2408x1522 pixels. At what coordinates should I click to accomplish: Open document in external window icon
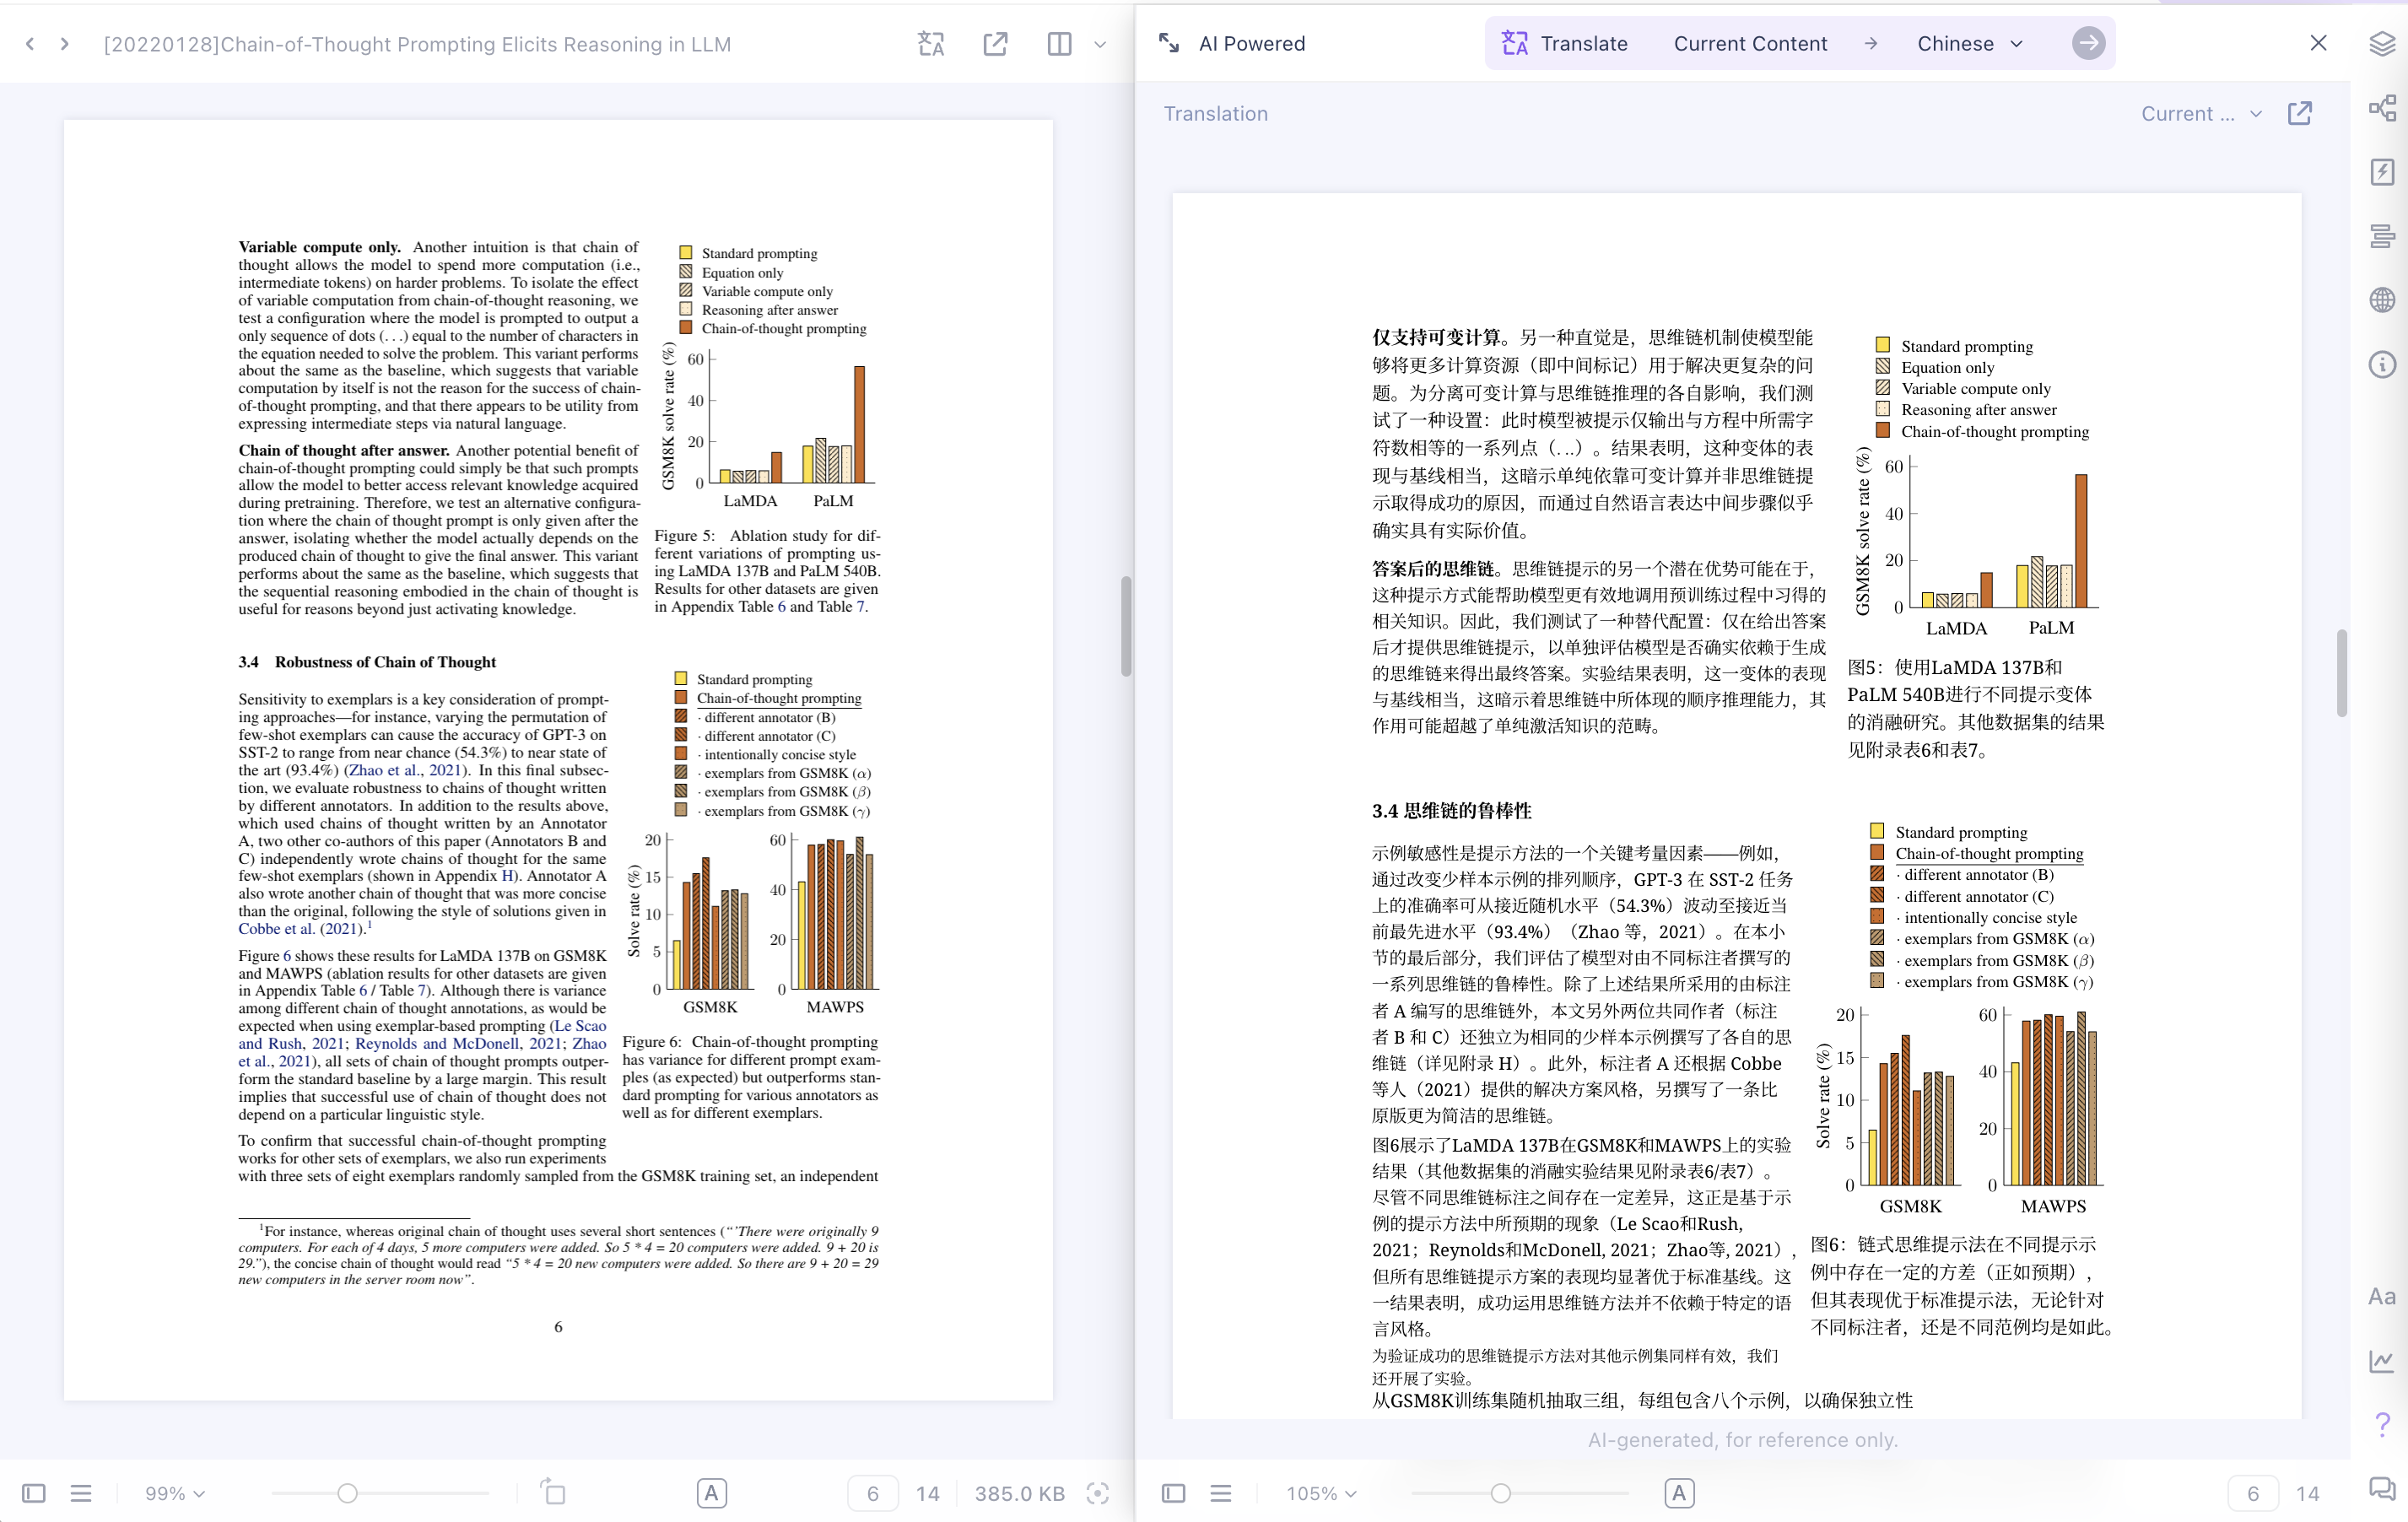point(995,44)
